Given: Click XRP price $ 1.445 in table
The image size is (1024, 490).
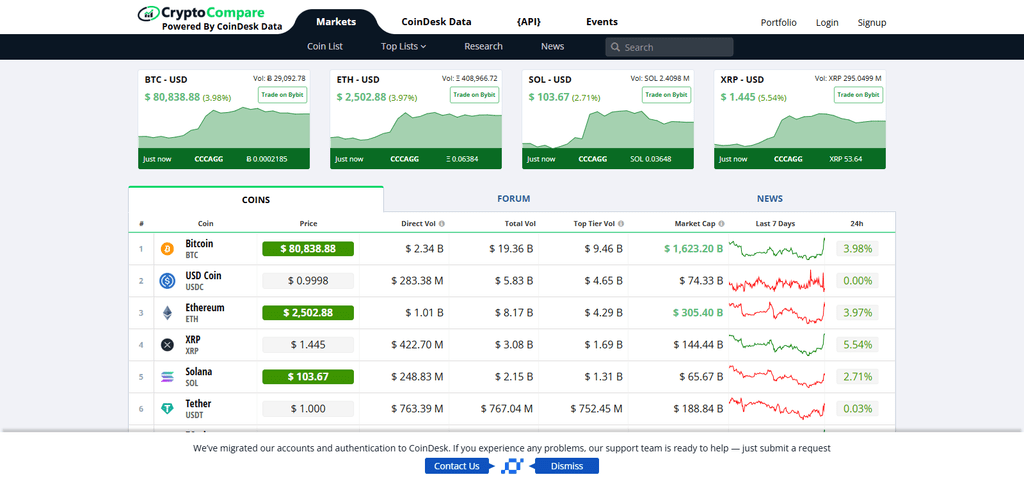Looking at the screenshot, I should click(x=308, y=345).
